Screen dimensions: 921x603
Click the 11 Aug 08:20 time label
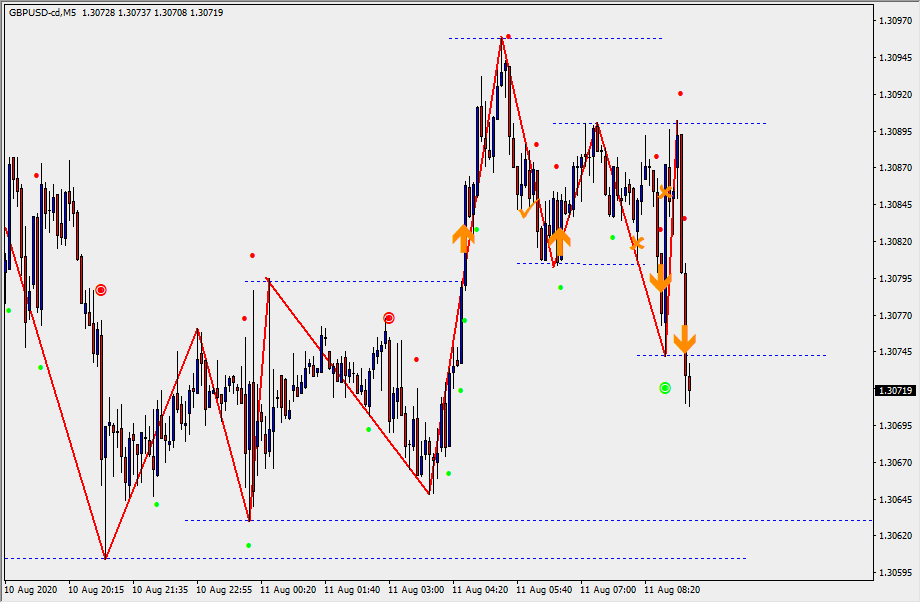(x=672, y=590)
